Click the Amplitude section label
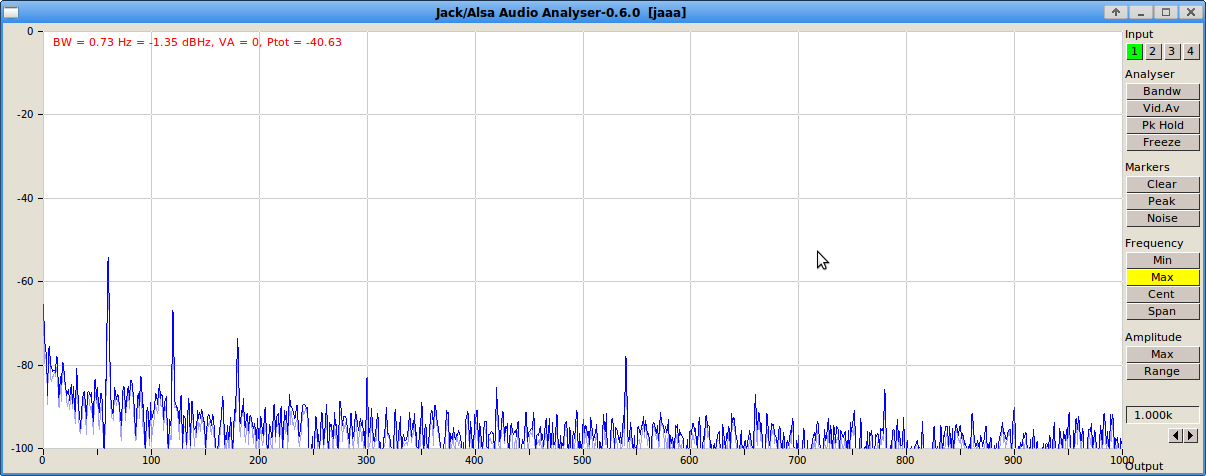 click(1153, 337)
